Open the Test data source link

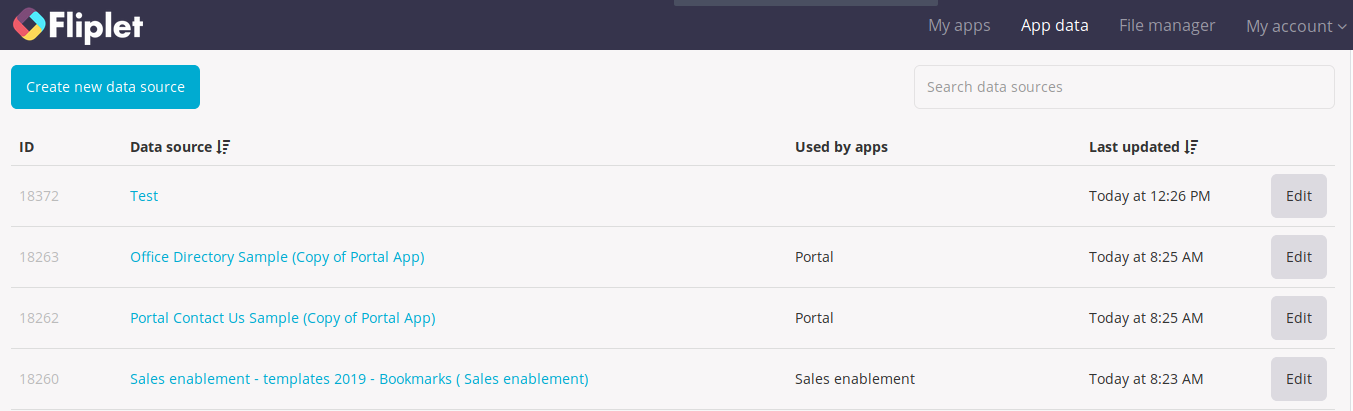point(144,196)
